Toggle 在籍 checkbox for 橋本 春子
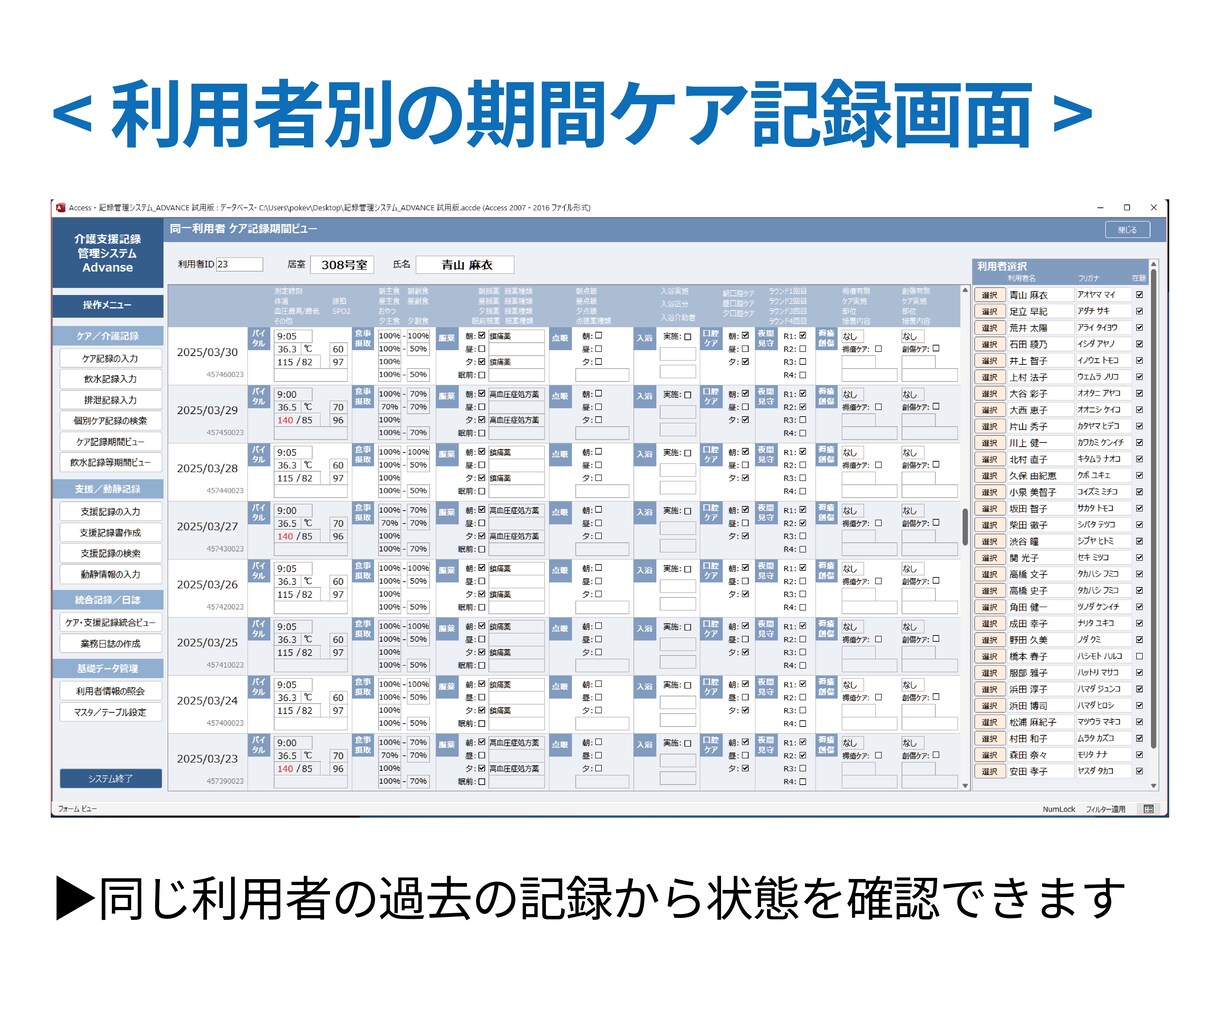 coord(1139,656)
